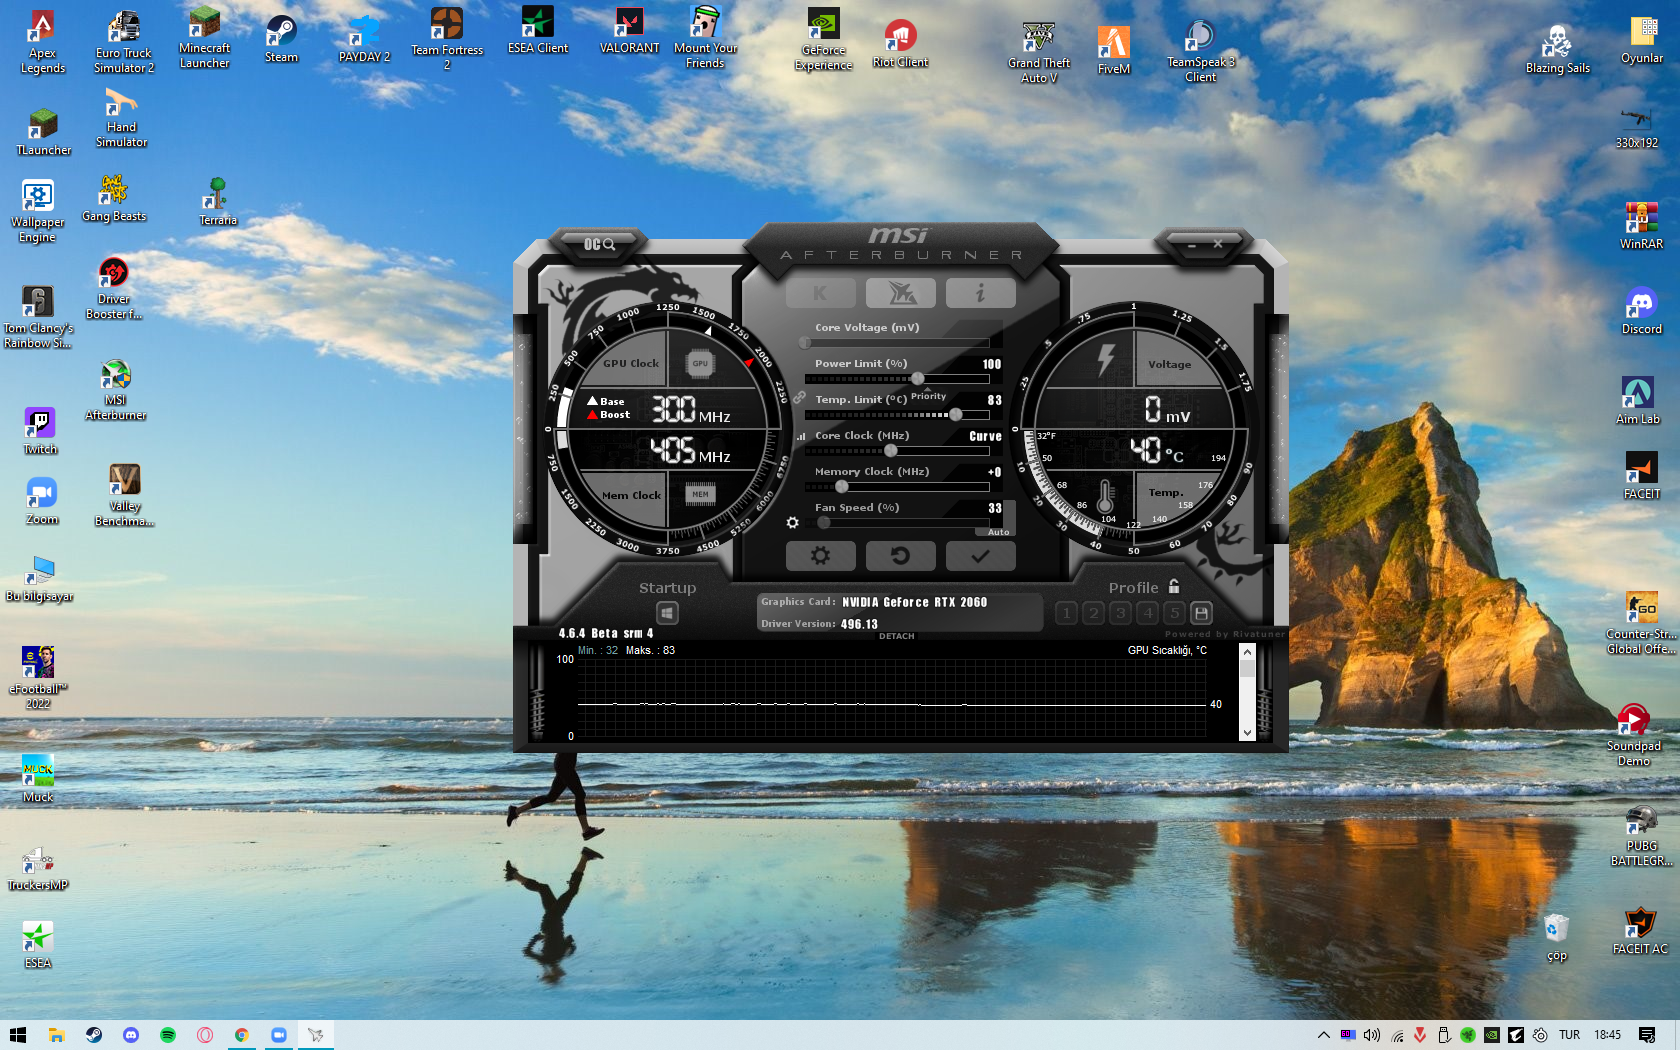Click the volume icon in system tray
Image resolution: width=1680 pixels, height=1050 pixels.
pyautogui.click(x=1372, y=1035)
